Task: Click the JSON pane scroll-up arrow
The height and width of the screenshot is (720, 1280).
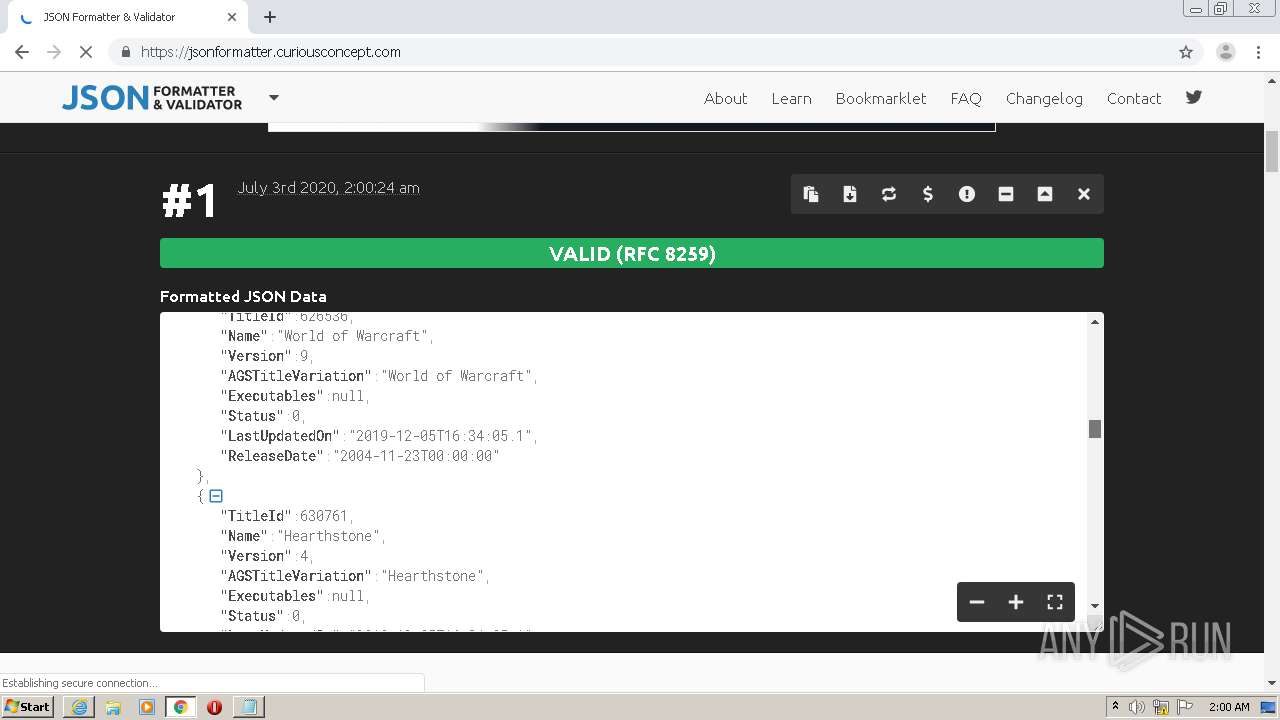Action: pyautogui.click(x=1095, y=322)
